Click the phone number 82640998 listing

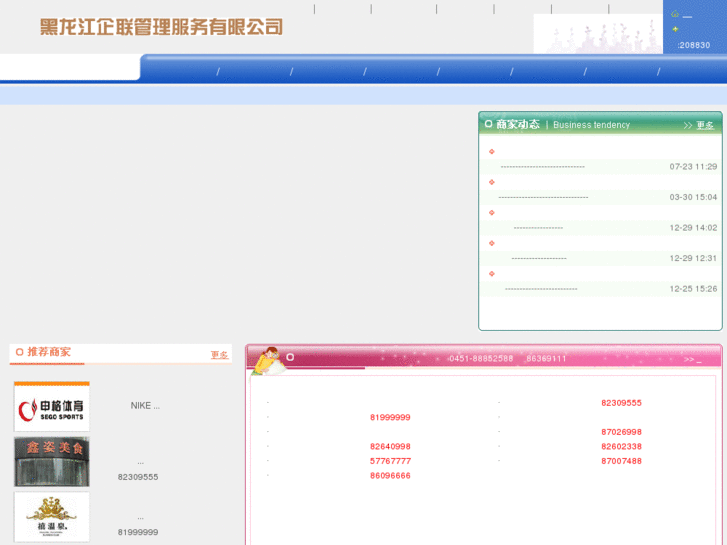390,447
